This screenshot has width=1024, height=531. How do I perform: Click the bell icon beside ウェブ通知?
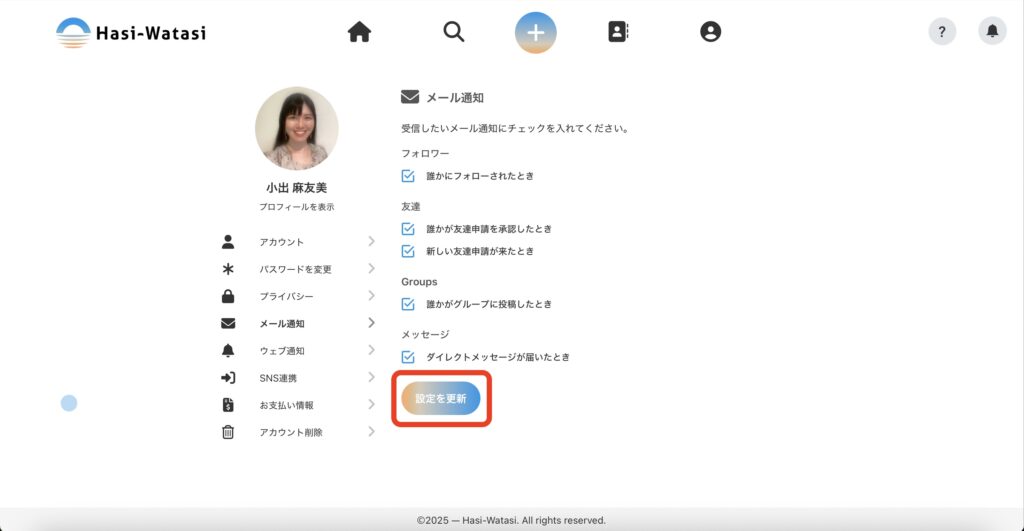point(228,351)
